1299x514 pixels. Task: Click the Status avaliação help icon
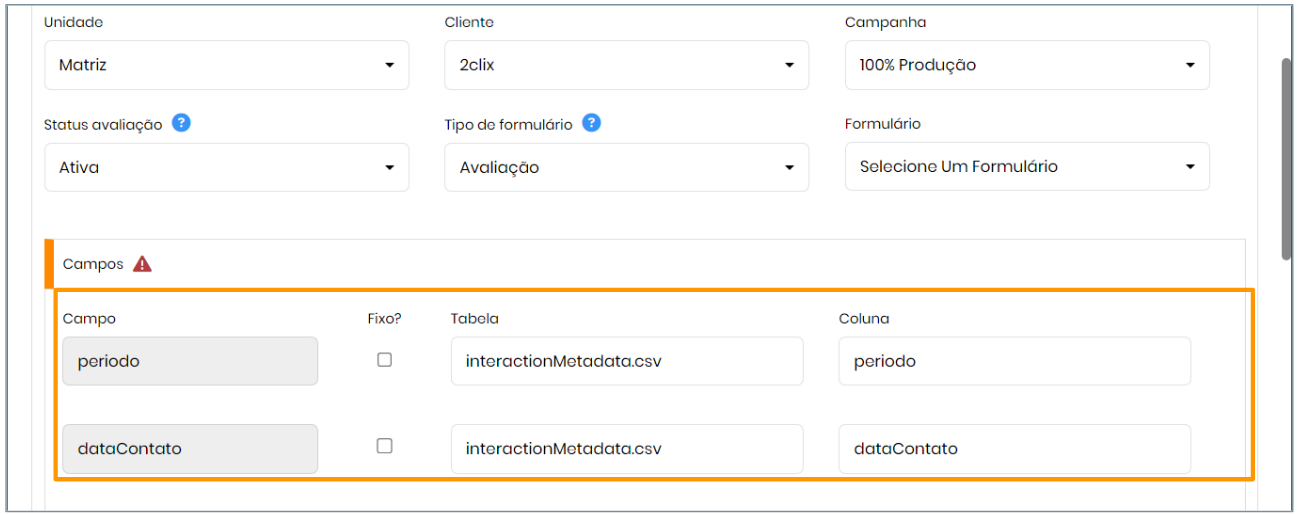coord(181,123)
